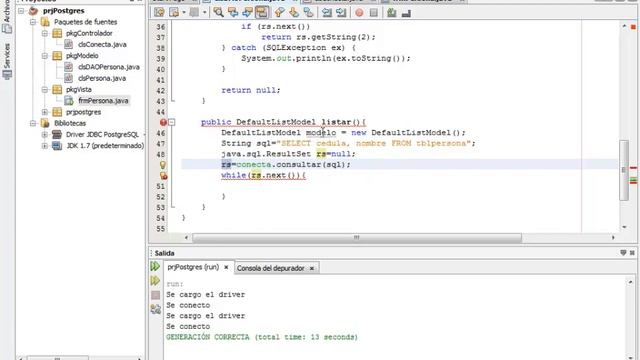
Task: Collapse the prjPostgres project node
Action: click(21, 11)
